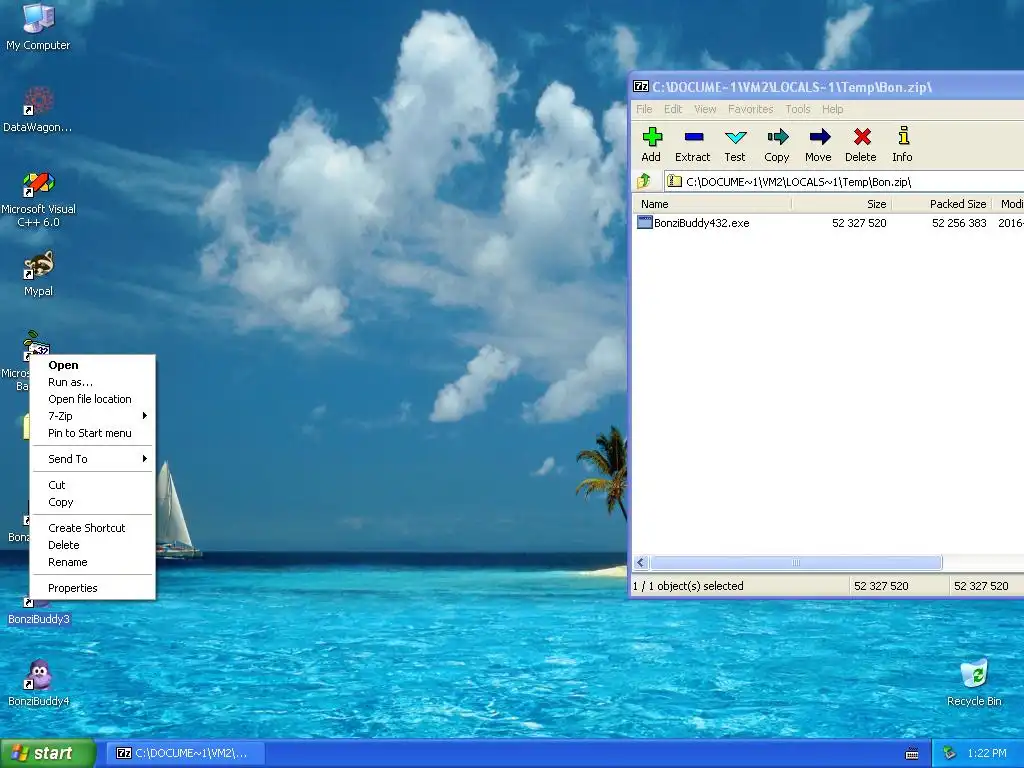Image resolution: width=1024 pixels, height=768 pixels.
Task: Click the Start button
Action: click(47, 754)
